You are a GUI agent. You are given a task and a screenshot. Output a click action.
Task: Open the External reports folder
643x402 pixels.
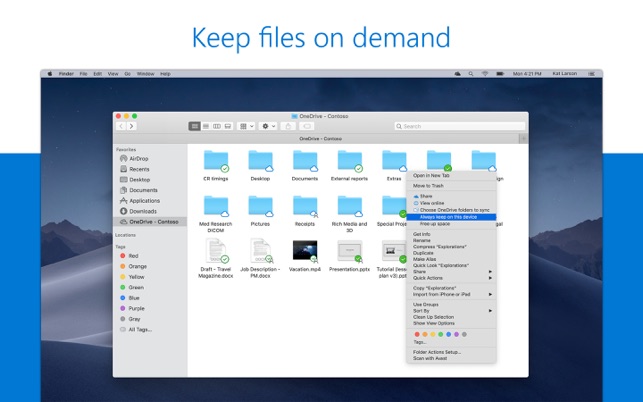tap(350, 161)
